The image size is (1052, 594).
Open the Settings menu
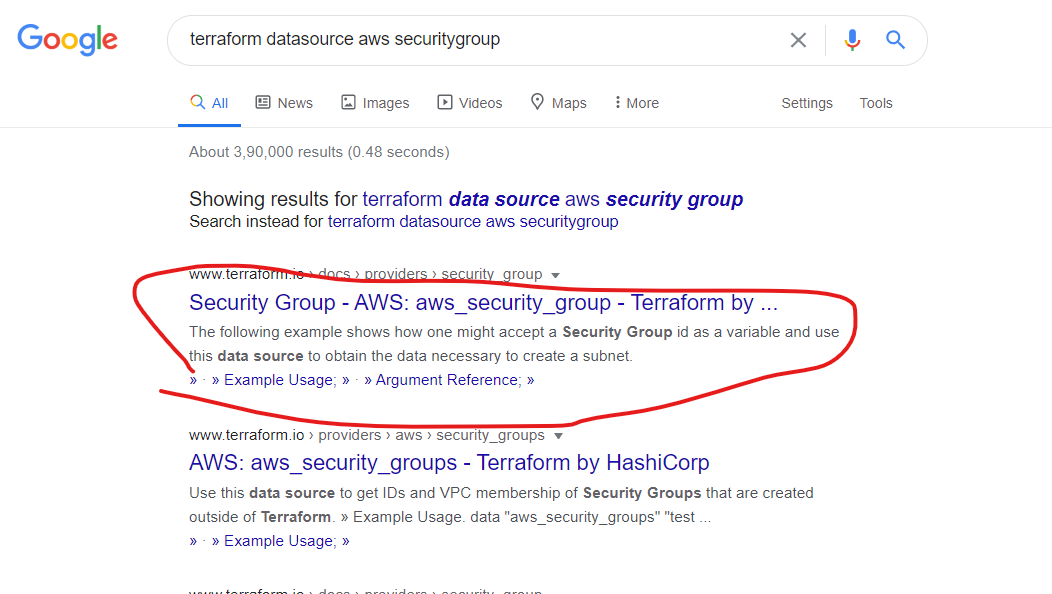click(807, 103)
